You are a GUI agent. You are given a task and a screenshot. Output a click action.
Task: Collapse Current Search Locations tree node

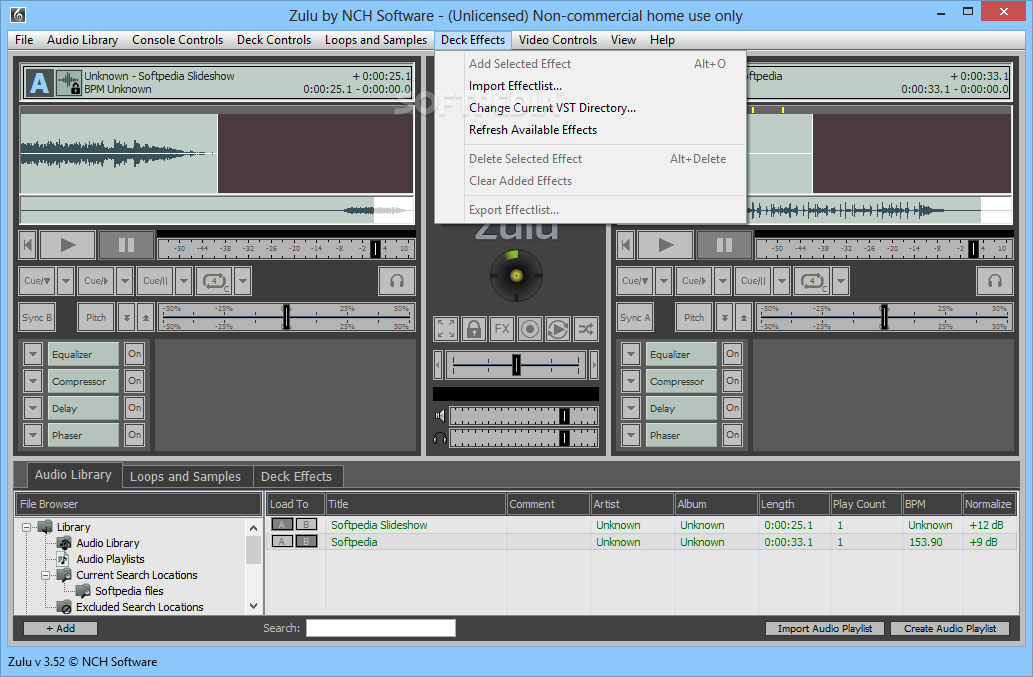click(45, 575)
